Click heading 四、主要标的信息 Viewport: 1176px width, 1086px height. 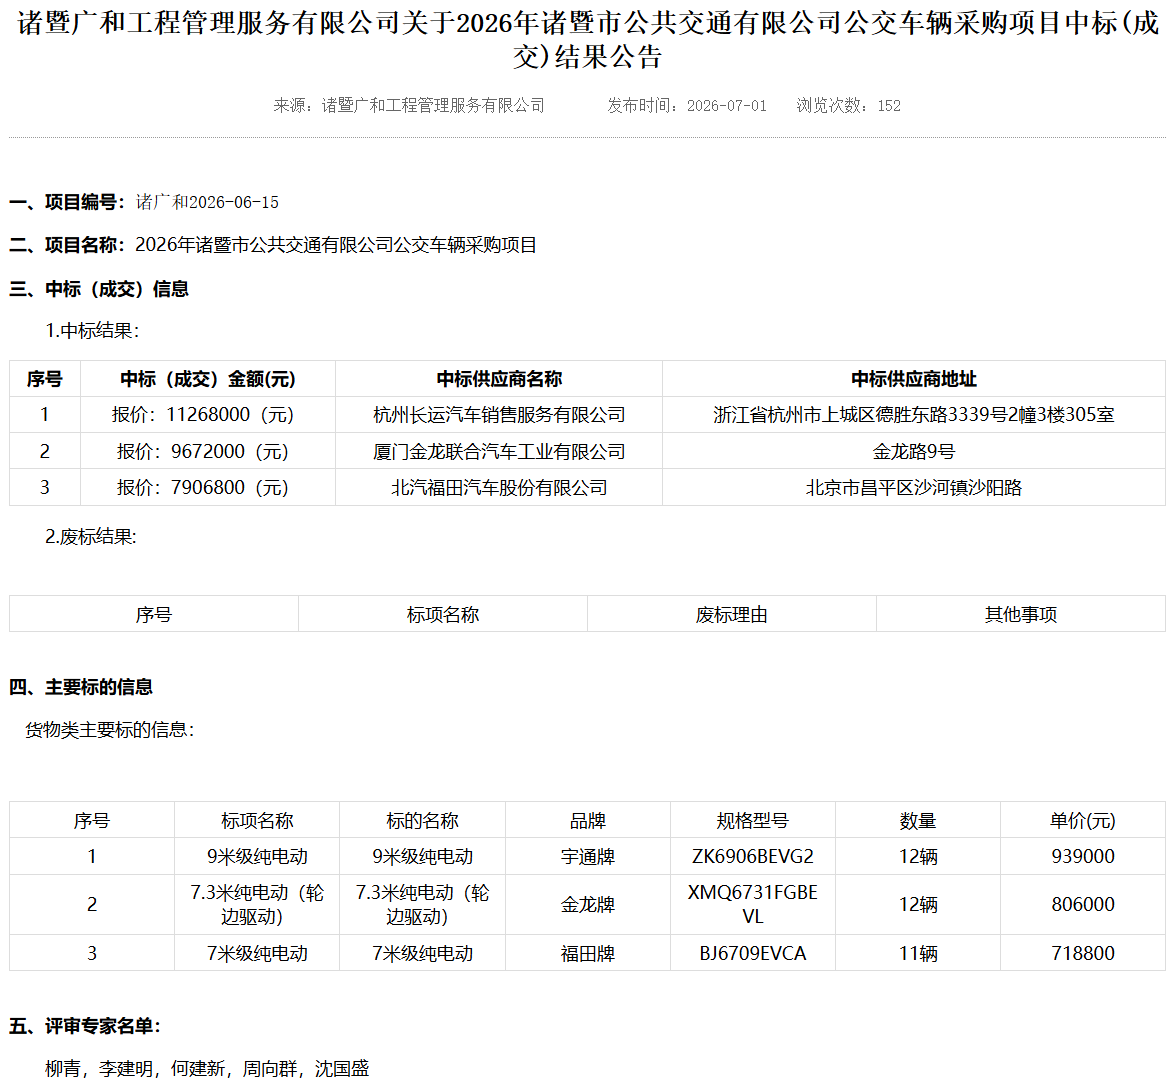point(81,687)
